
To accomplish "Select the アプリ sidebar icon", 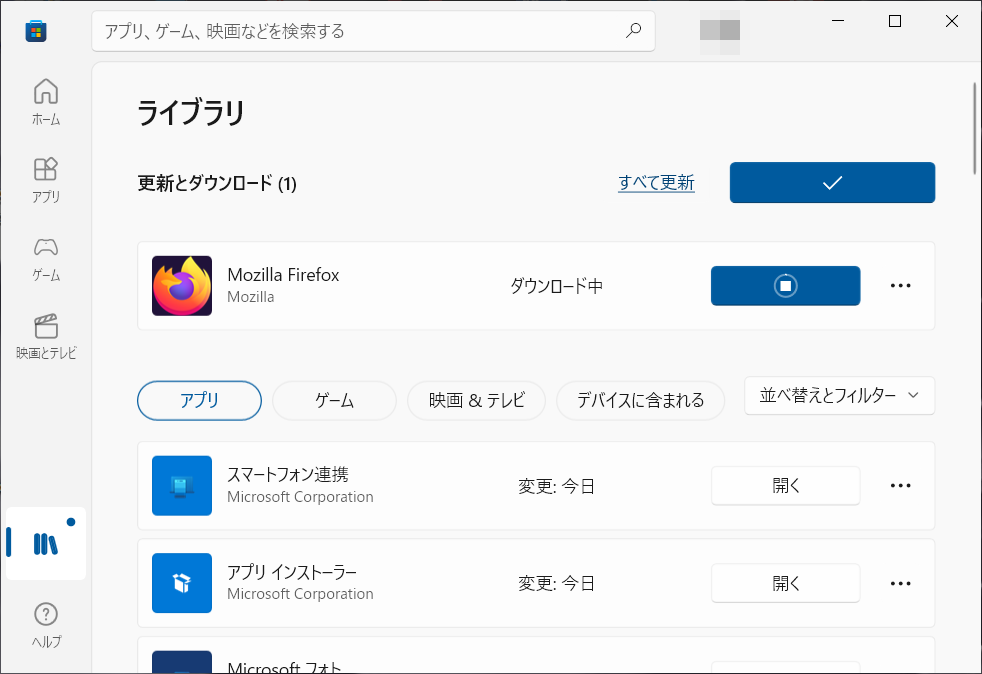I will [45, 178].
